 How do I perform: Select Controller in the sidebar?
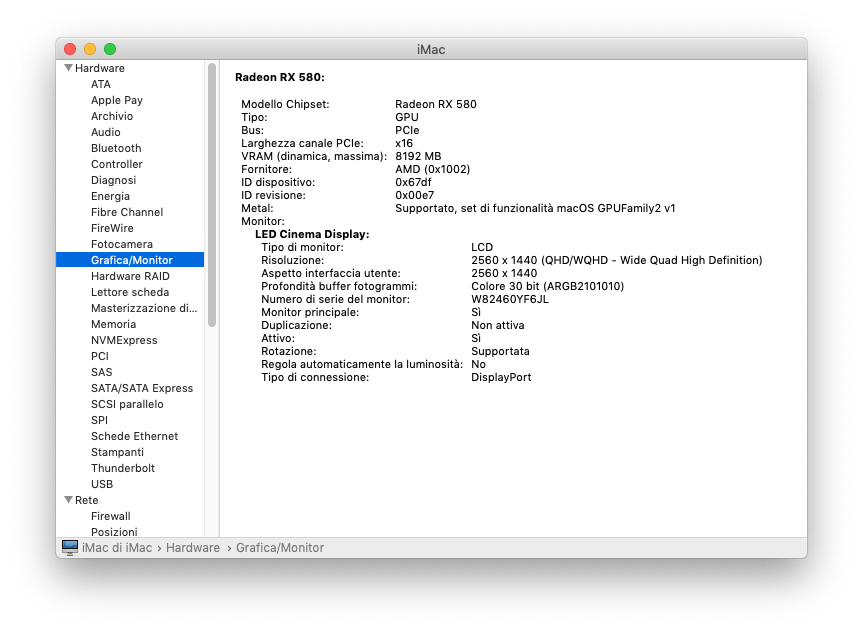[x=117, y=164]
